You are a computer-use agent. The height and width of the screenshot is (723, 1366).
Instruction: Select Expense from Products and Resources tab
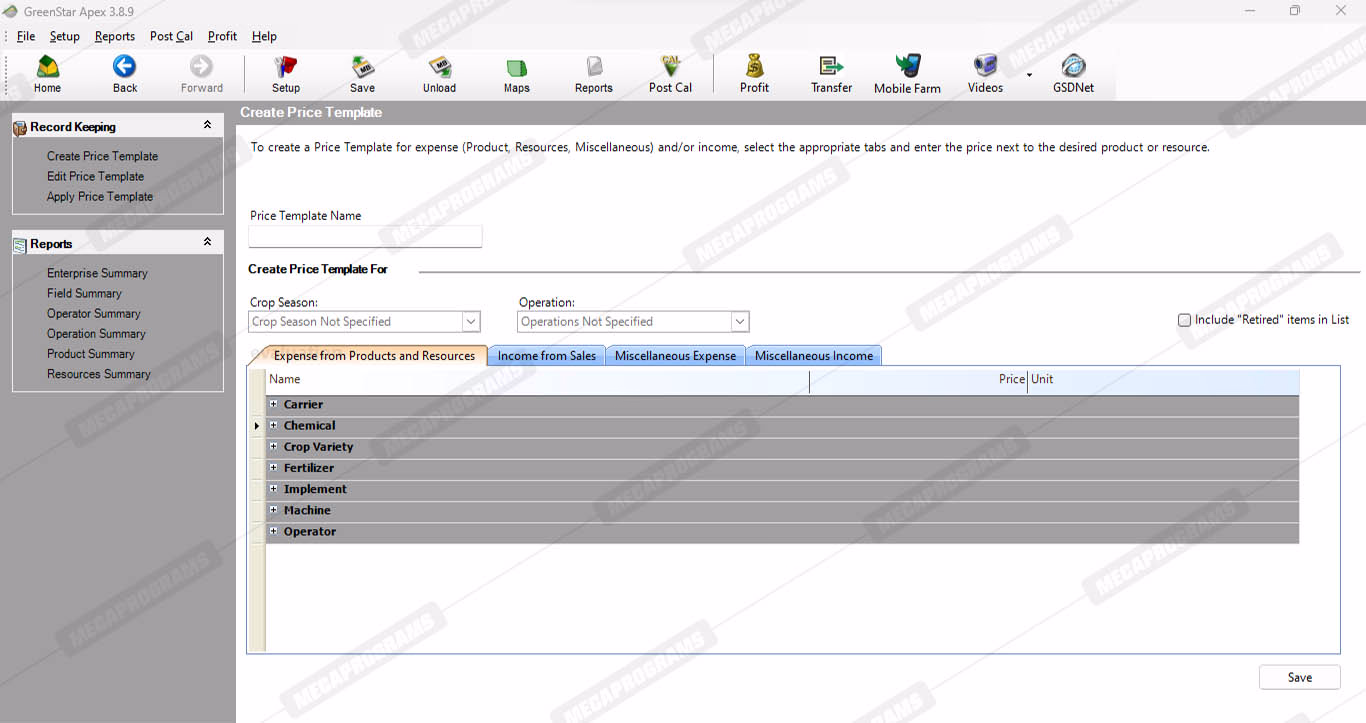[374, 356]
